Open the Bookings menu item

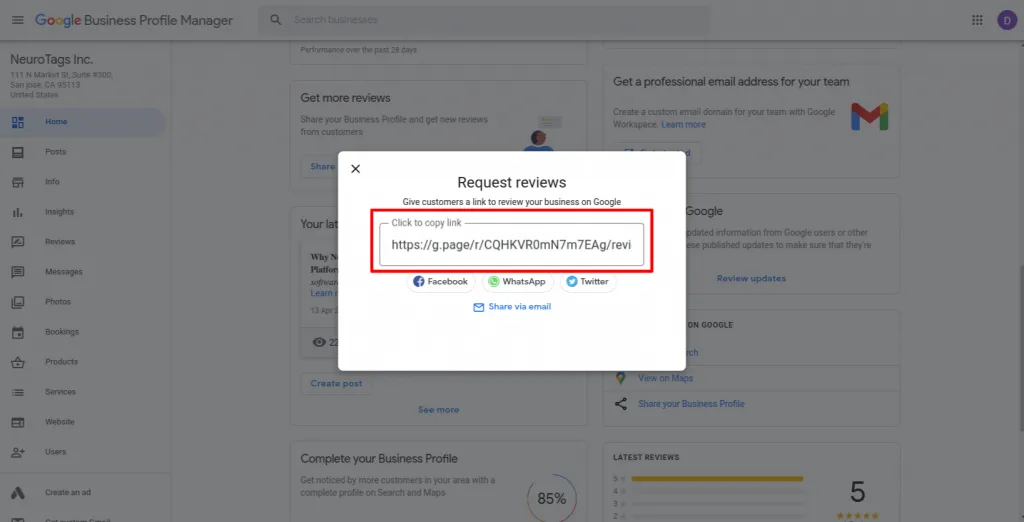tap(83, 333)
